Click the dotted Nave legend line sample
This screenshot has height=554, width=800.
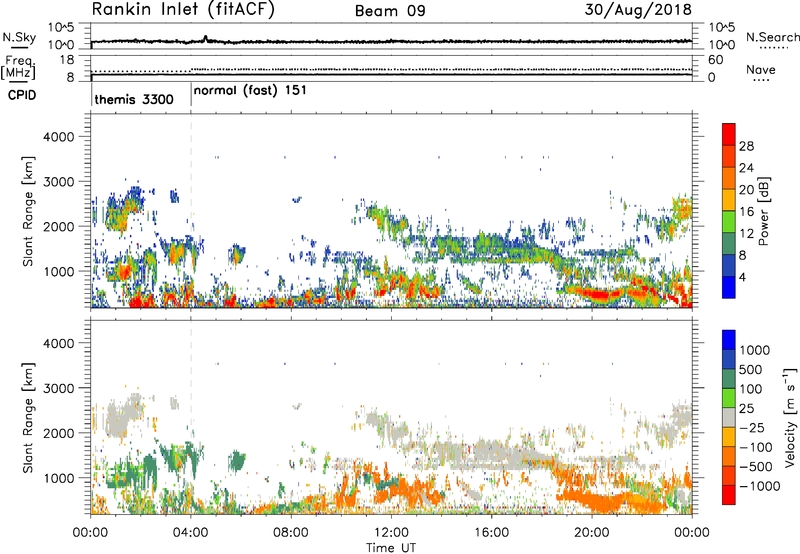pos(762,81)
